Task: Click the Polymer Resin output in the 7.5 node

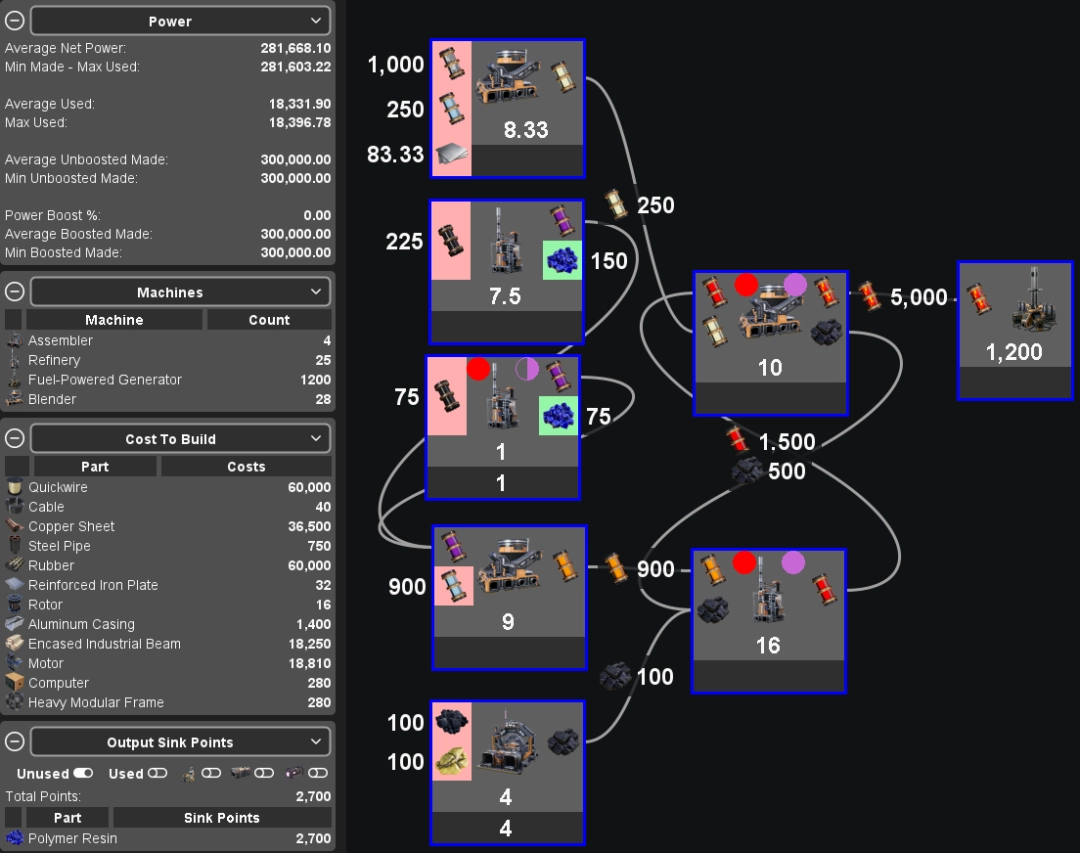Action: [x=560, y=261]
